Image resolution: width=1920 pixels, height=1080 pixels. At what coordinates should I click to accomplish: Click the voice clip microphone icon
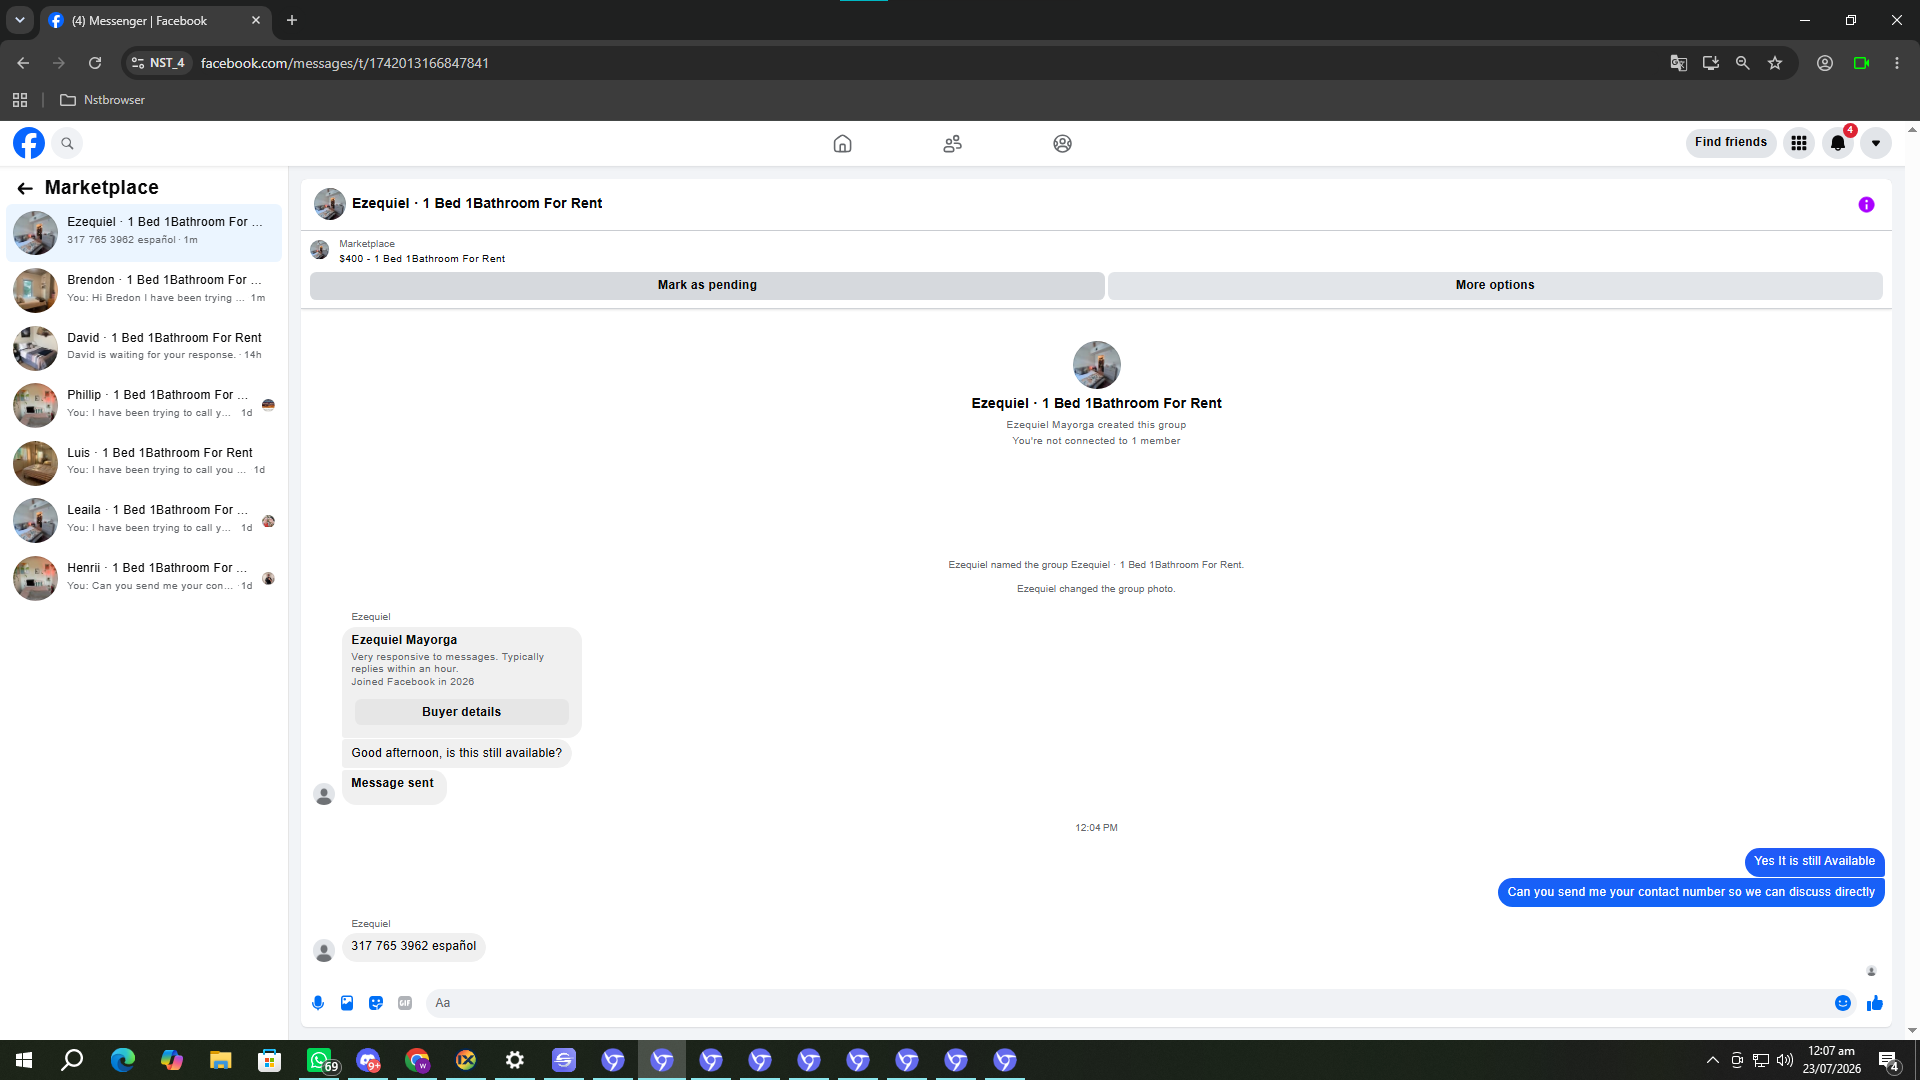[x=318, y=1003]
